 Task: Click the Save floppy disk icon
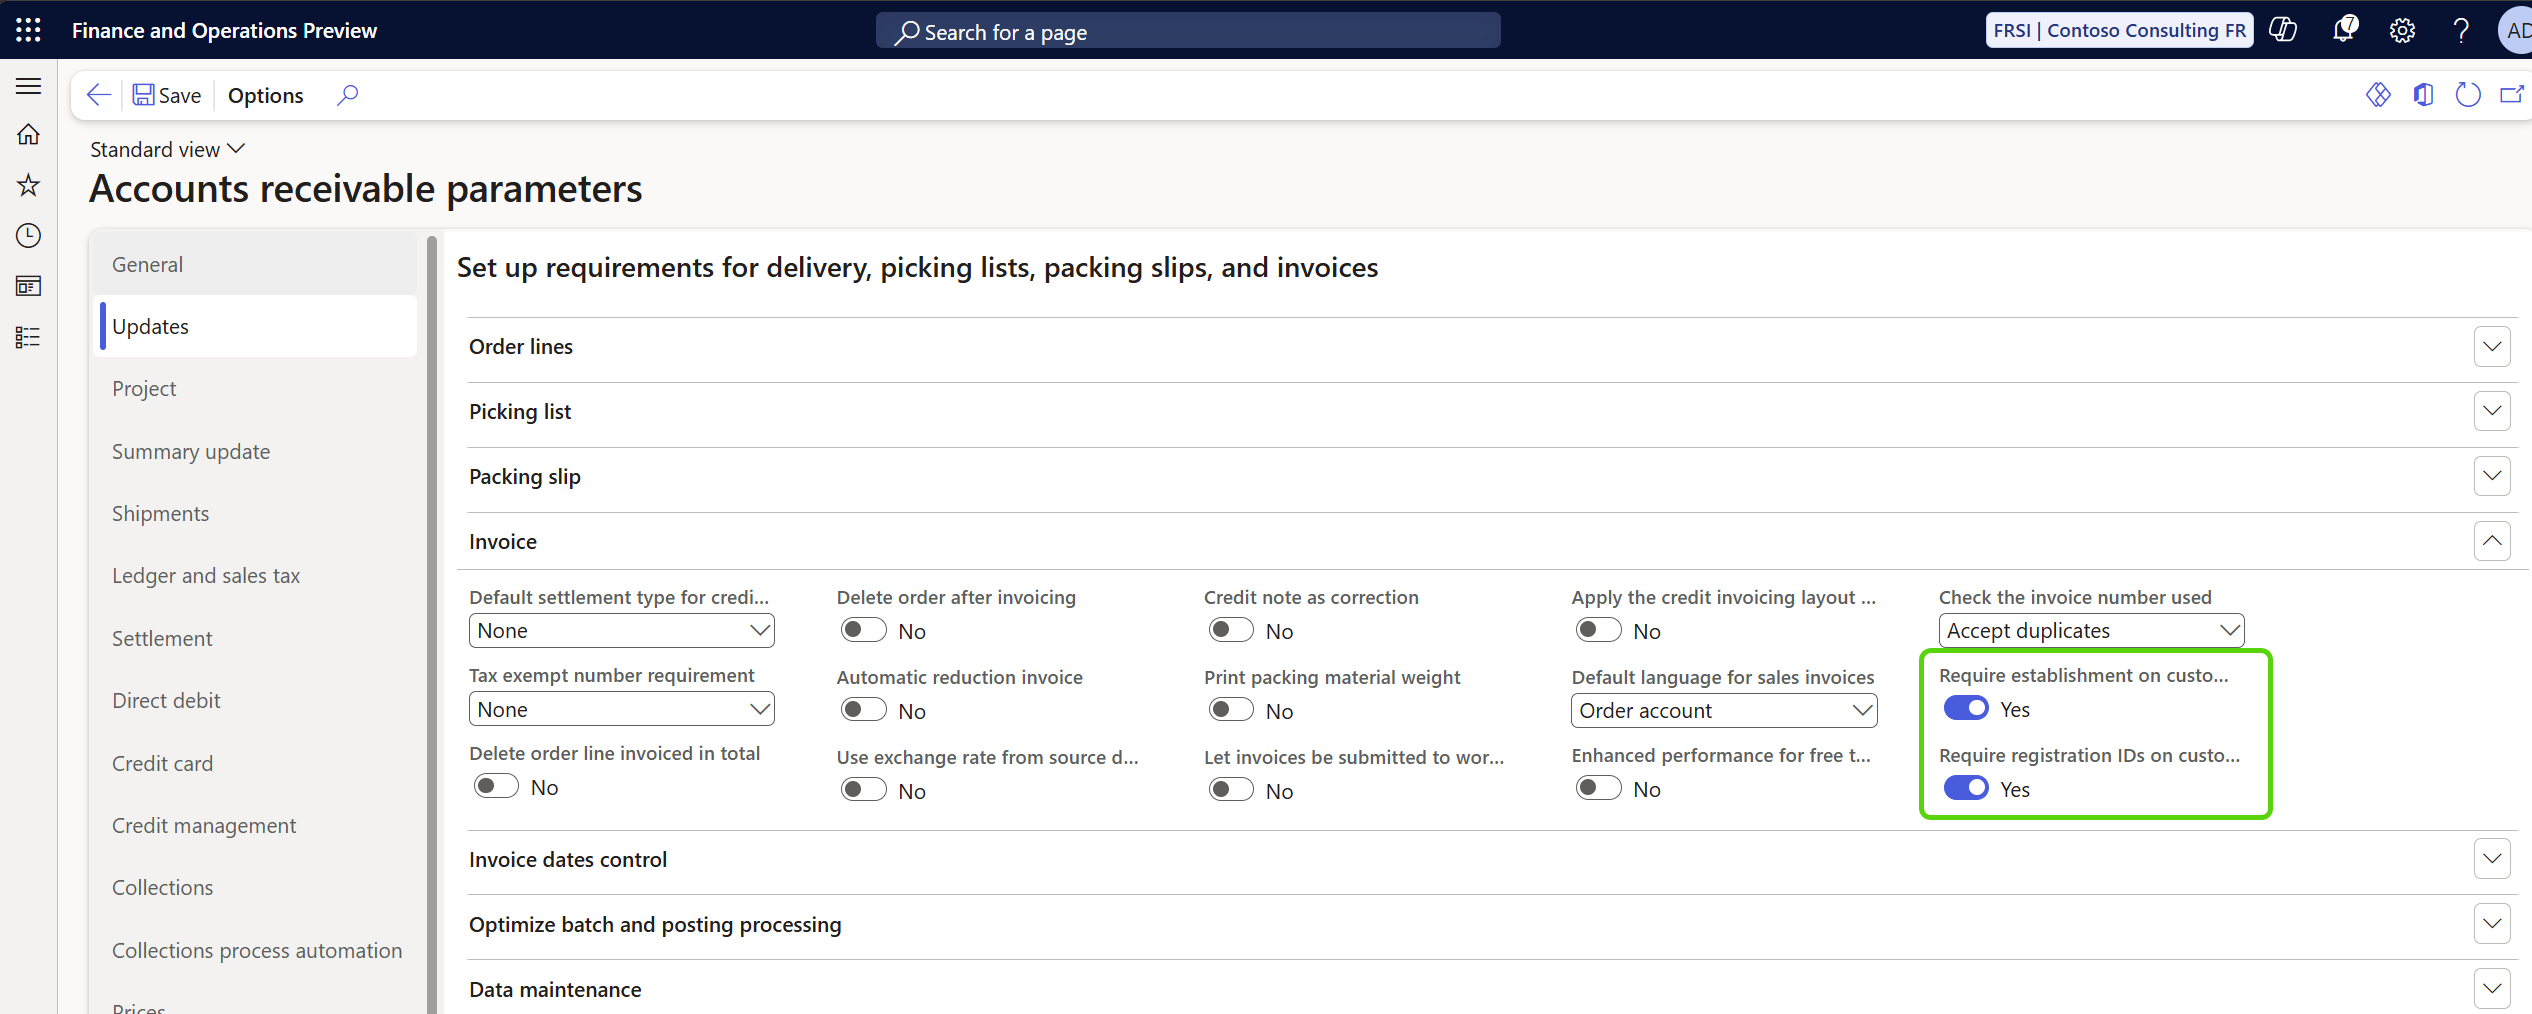[x=144, y=95]
